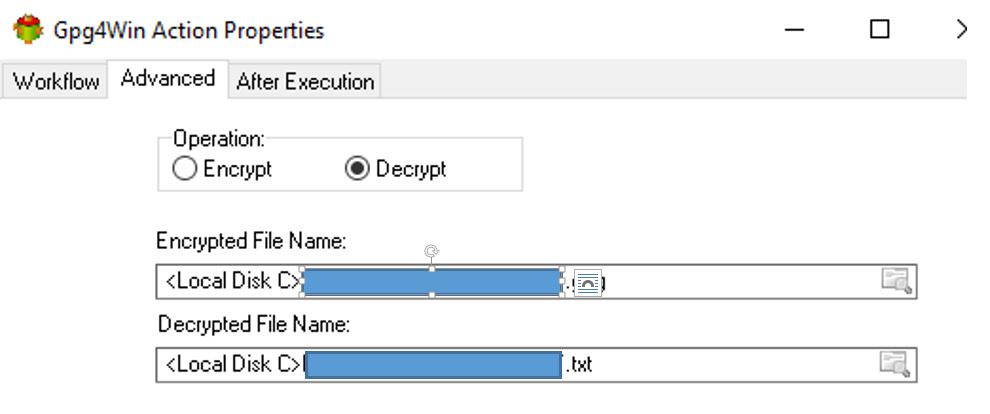Select the blue rectangle covering decrypted path

[x=433, y=365]
